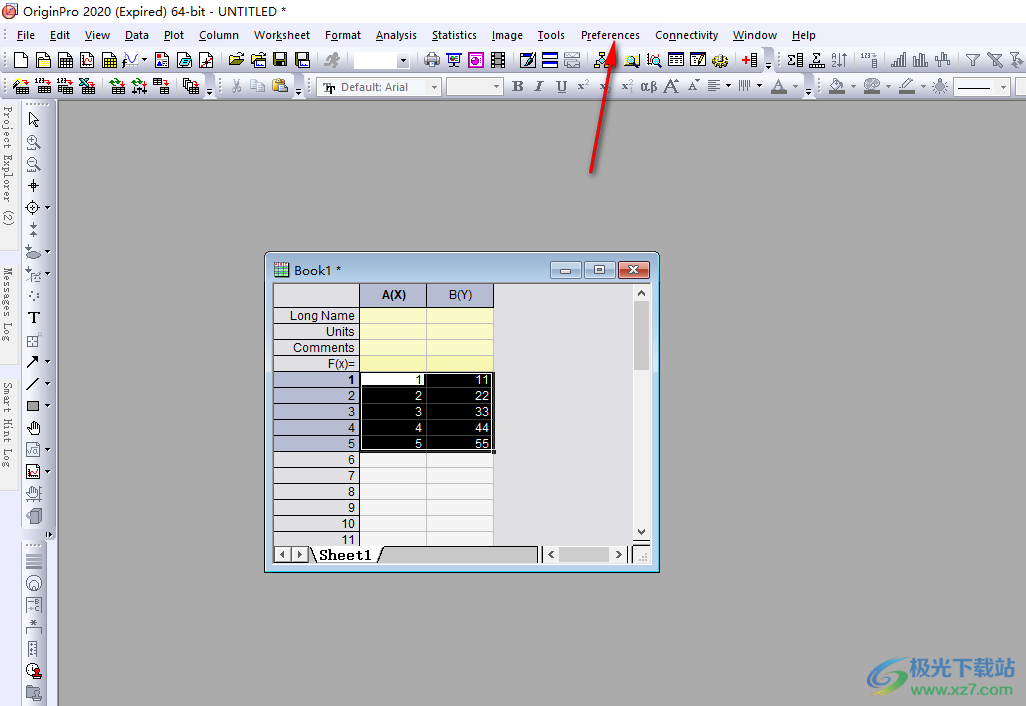Click the Long Name cell of column A

coord(393,315)
